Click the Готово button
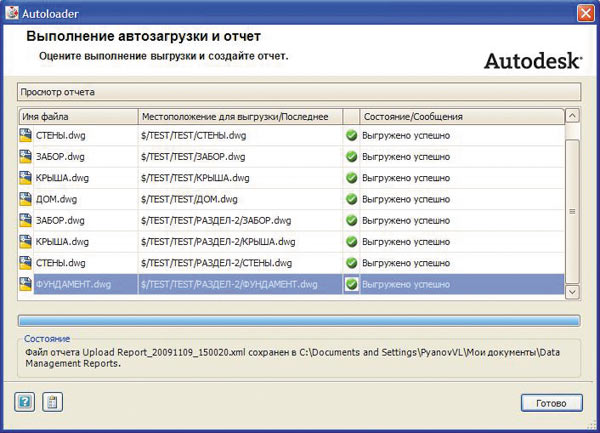 (551, 403)
